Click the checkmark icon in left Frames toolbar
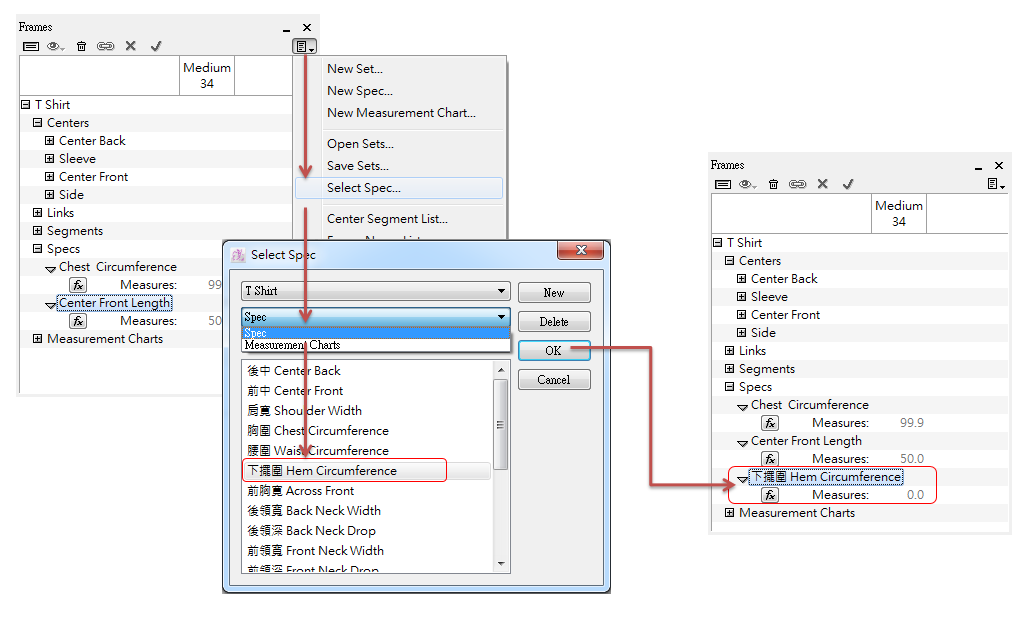The width and height of the screenshot is (1021, 621). (156, 46)
